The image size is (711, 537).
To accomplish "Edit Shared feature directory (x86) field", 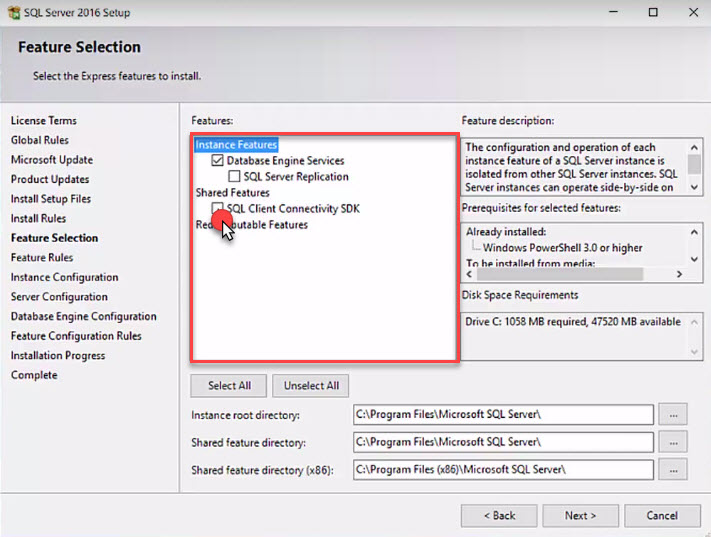I will pyautogui.click(x=503, y=470).
